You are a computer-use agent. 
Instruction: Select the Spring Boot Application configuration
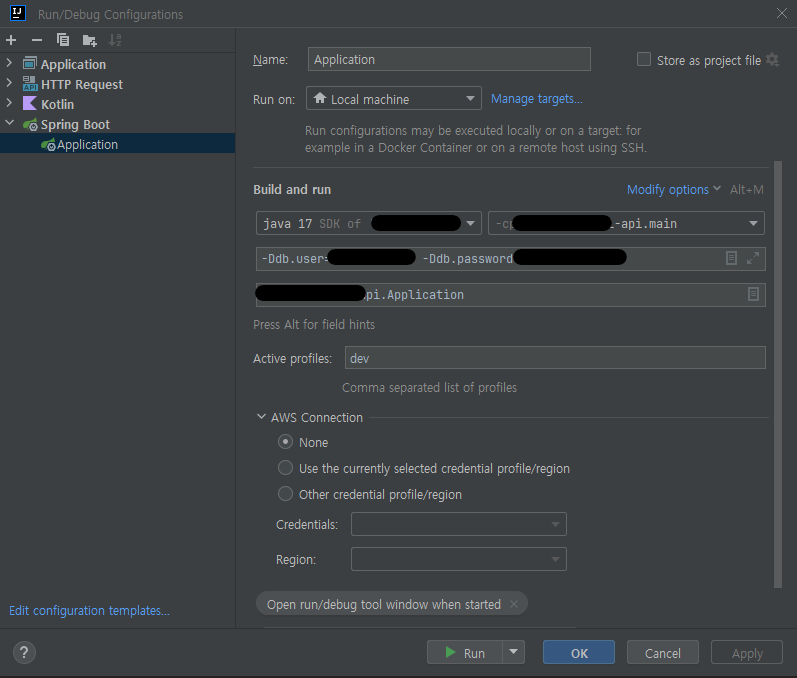point(117,144)
